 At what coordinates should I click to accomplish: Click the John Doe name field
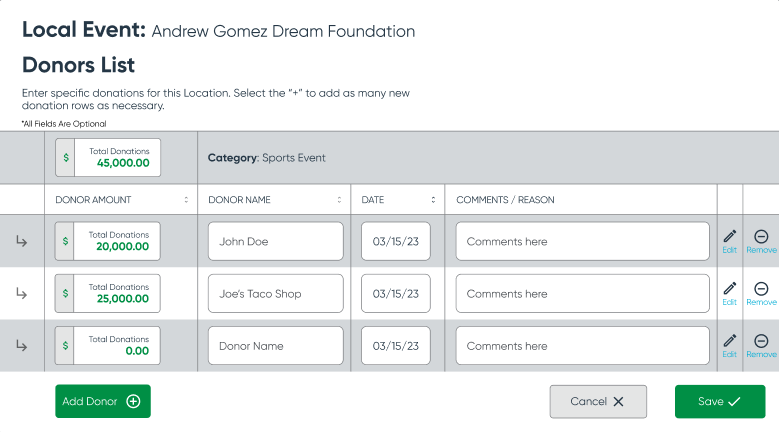point(275,241)
